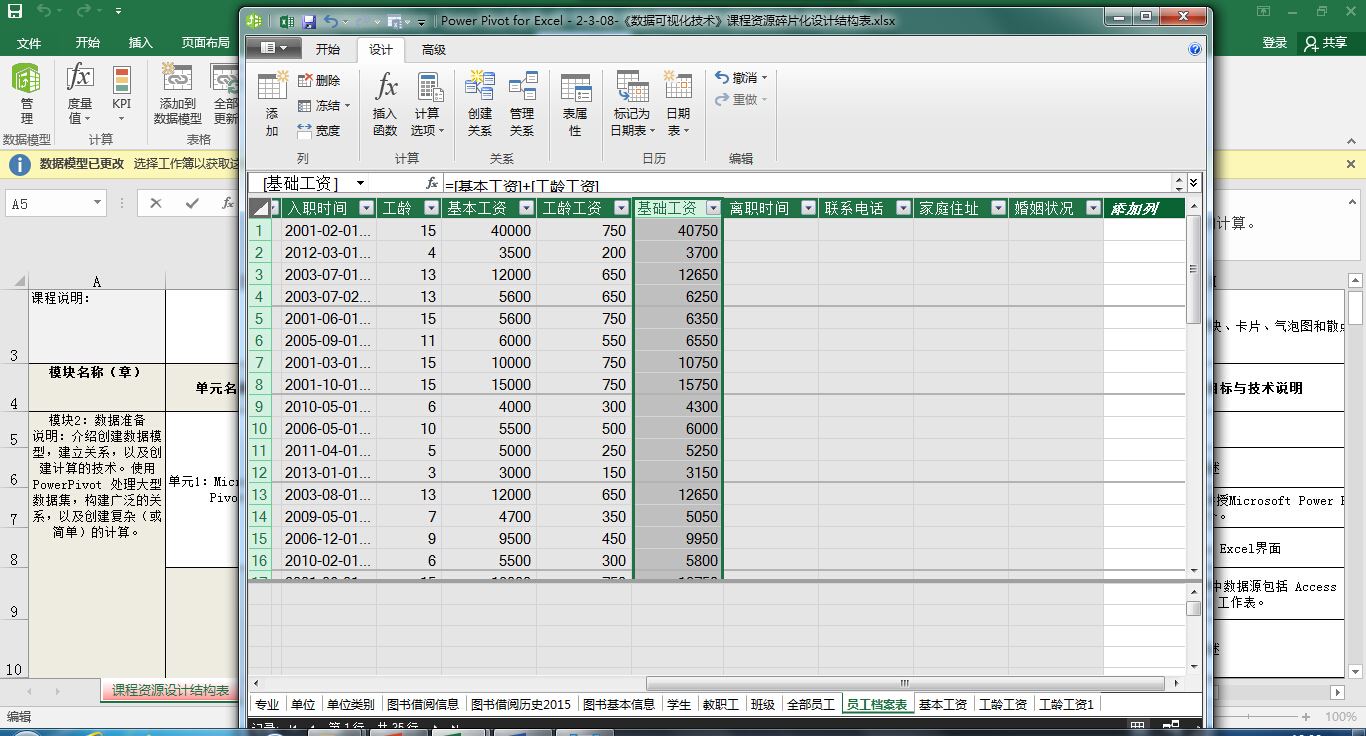
Task: Click the KPI icon in Excel ribbon
Action: pyautogui.click(x=122, y=93)
